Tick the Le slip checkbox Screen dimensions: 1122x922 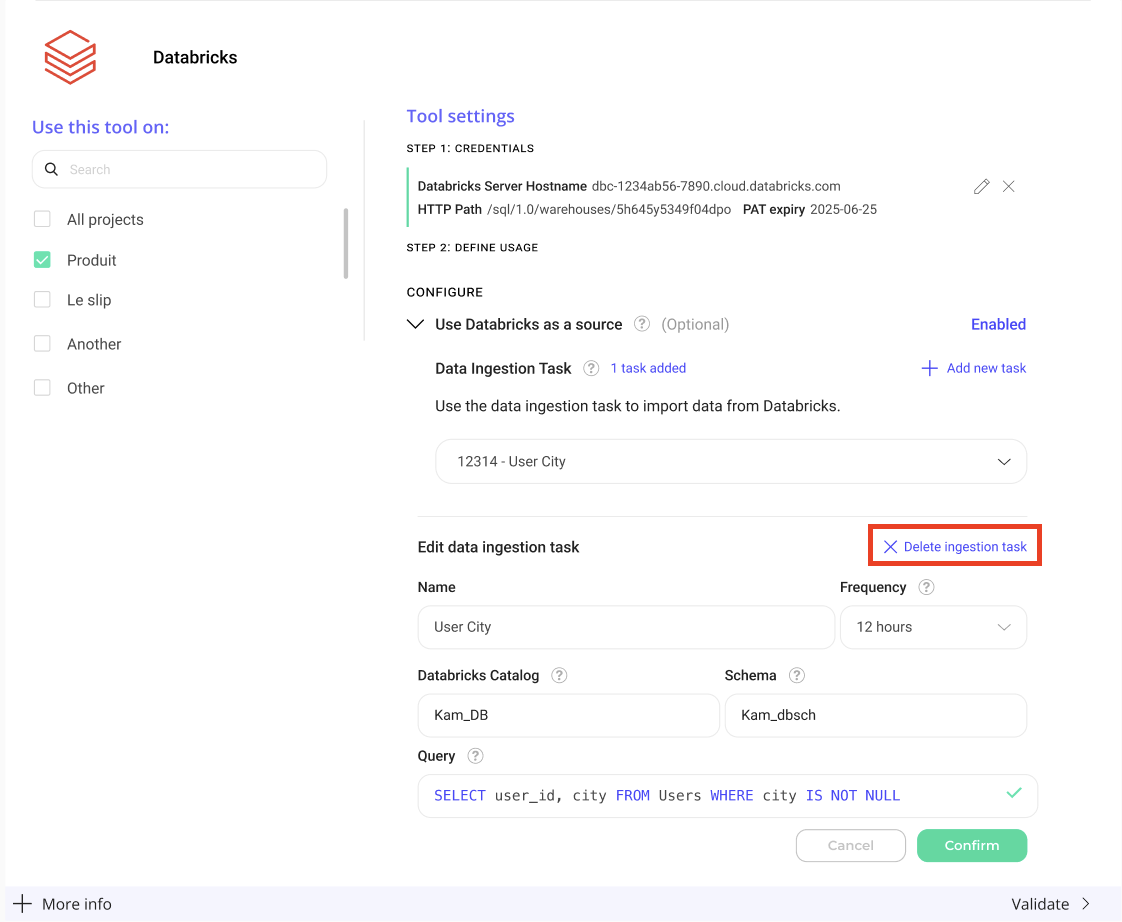42,300
